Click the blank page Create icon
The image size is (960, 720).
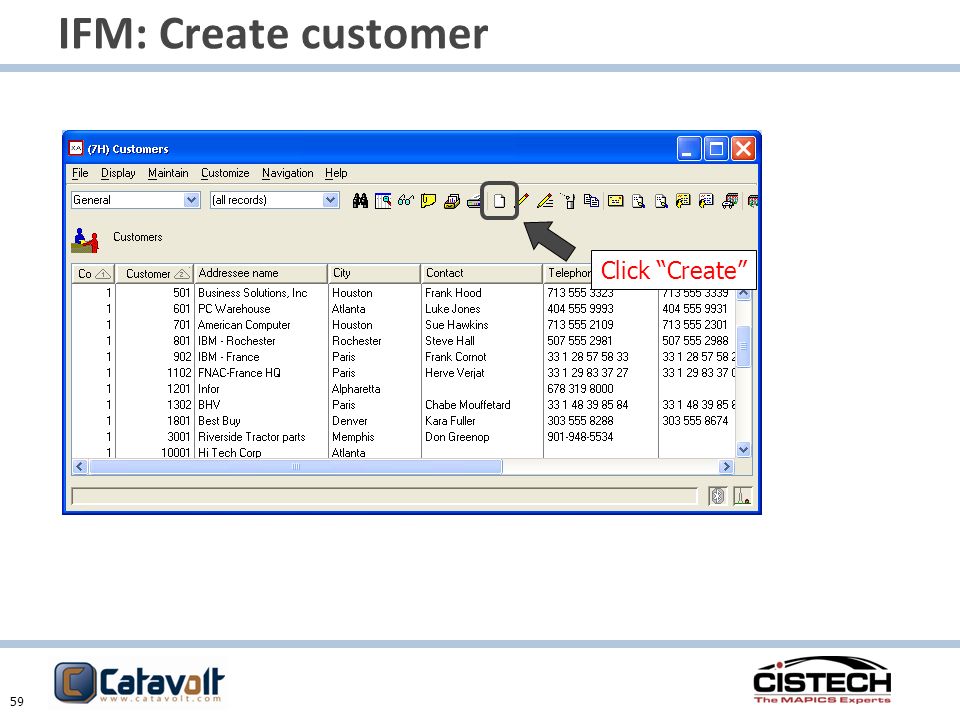click(500, 201)
